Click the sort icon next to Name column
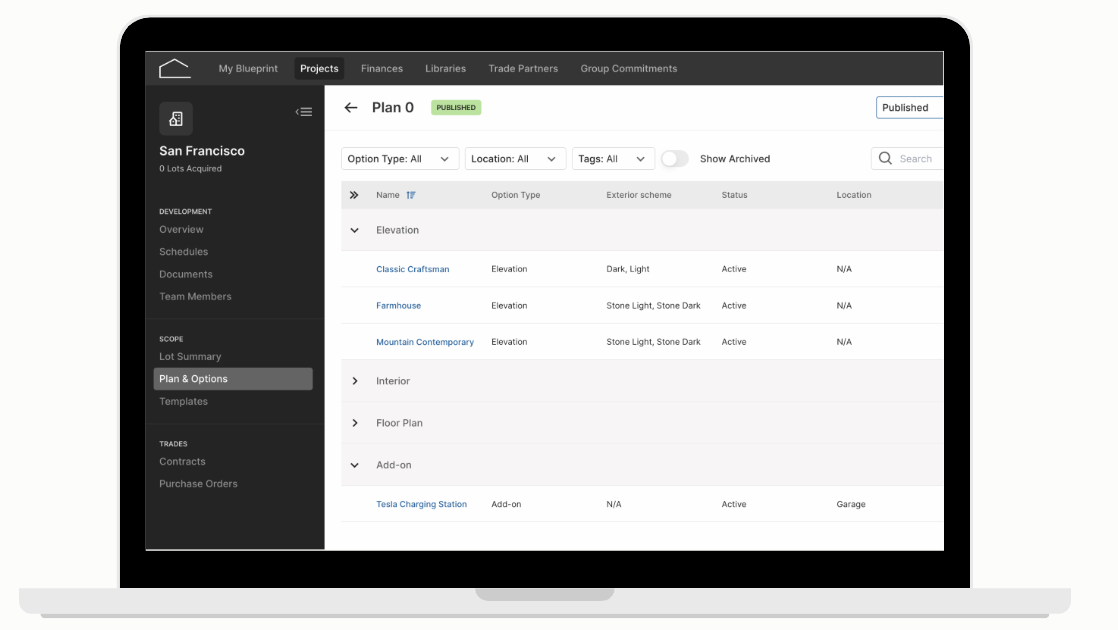1118x630 pixels. [x=411, y=195]
